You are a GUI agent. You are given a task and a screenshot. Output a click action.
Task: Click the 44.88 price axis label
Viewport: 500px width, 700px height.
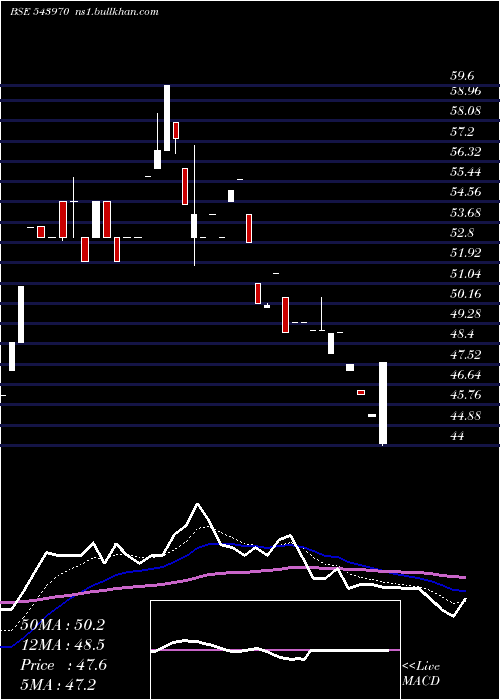click(x=466, y=415)
